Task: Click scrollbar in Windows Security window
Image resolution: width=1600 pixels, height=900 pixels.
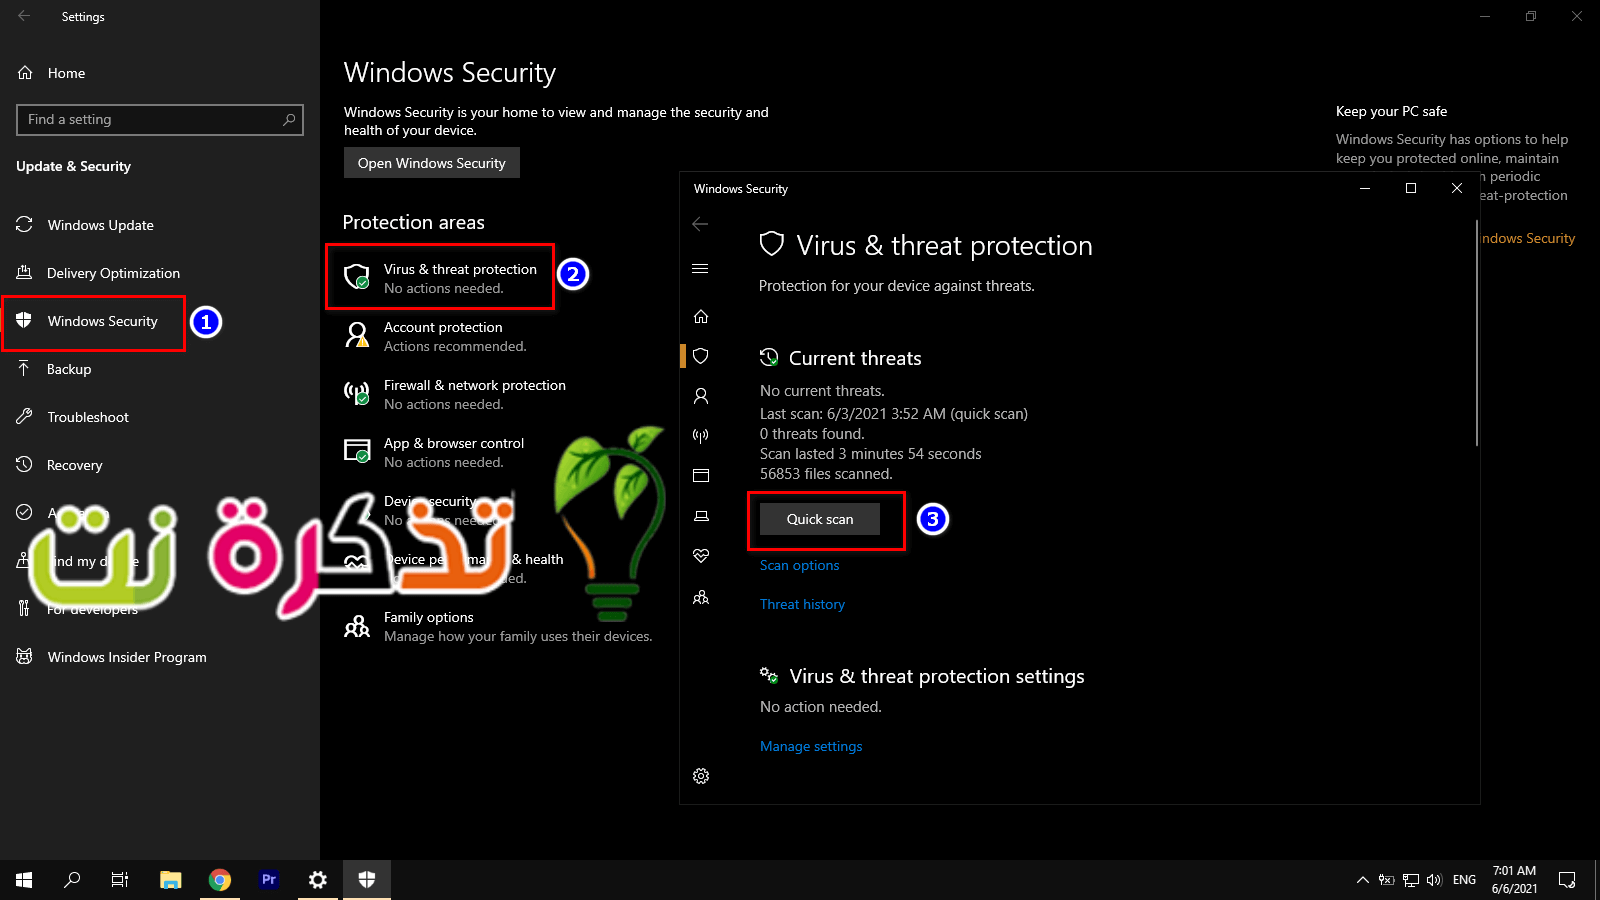Action: click(x=1476, y=332)
